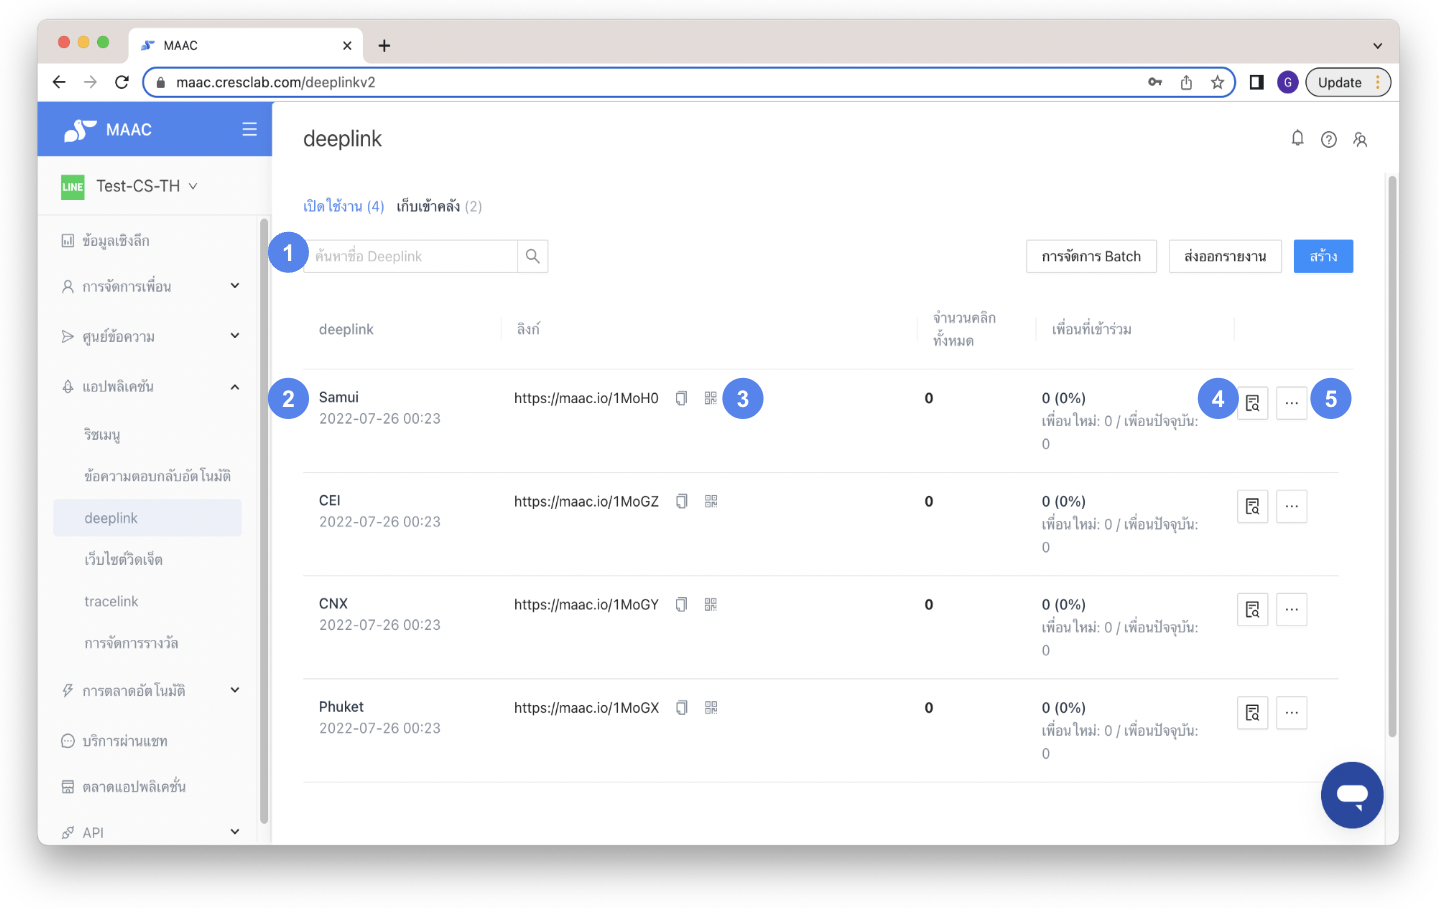Click the notification bell icon
This screenshot has width=1438, height=908.
(1297, 139)
